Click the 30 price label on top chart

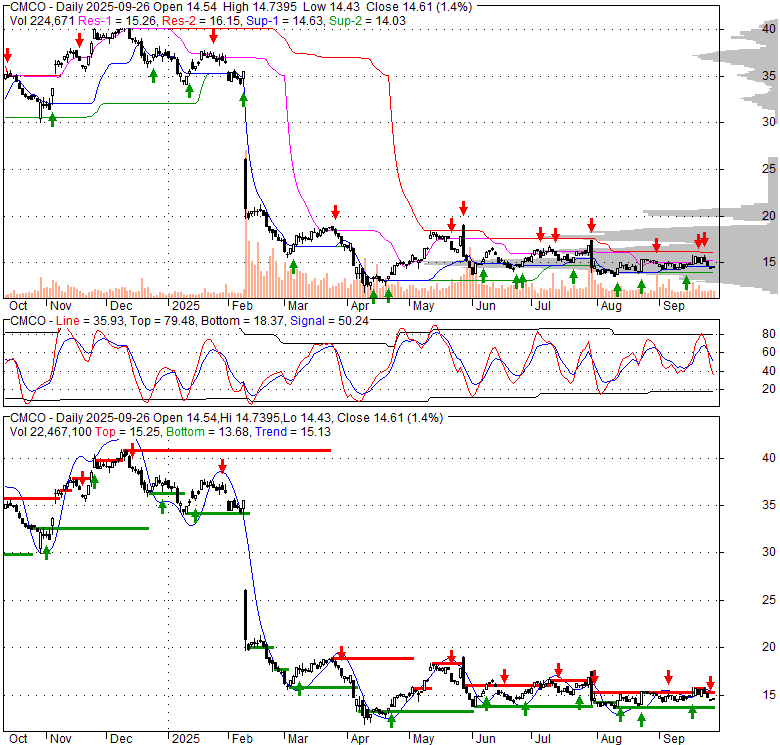coord(769,122)
